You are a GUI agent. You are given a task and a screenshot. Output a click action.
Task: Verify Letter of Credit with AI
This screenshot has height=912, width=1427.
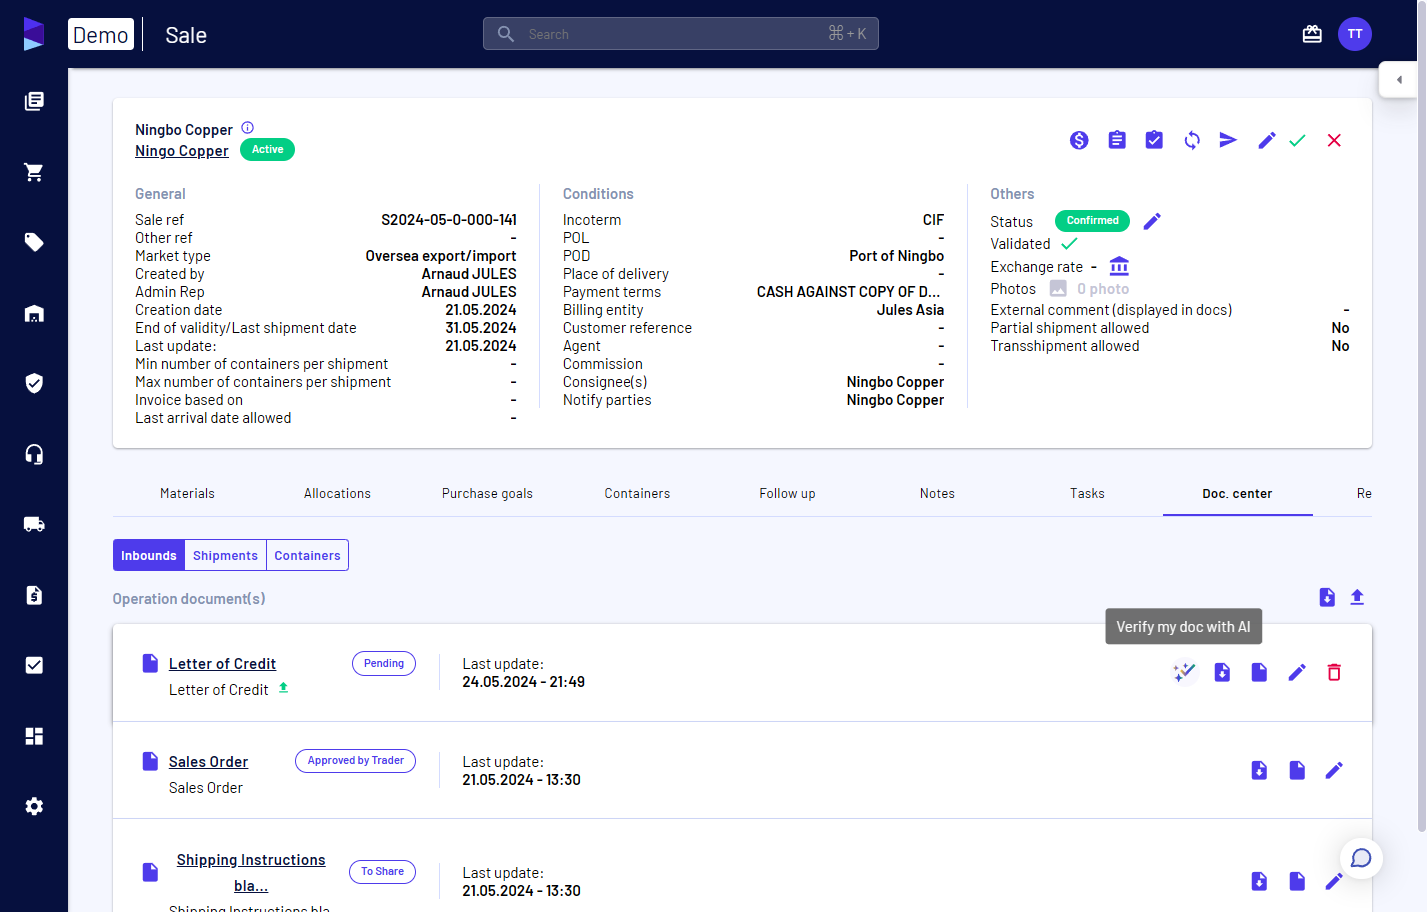[x=1184, y=672]
